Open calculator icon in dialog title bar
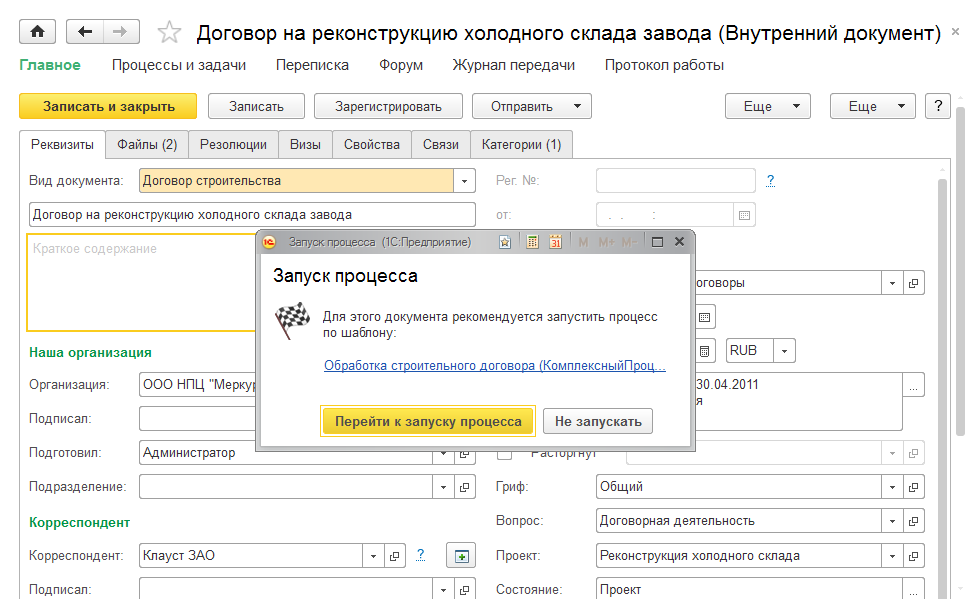 pos(533,242)
